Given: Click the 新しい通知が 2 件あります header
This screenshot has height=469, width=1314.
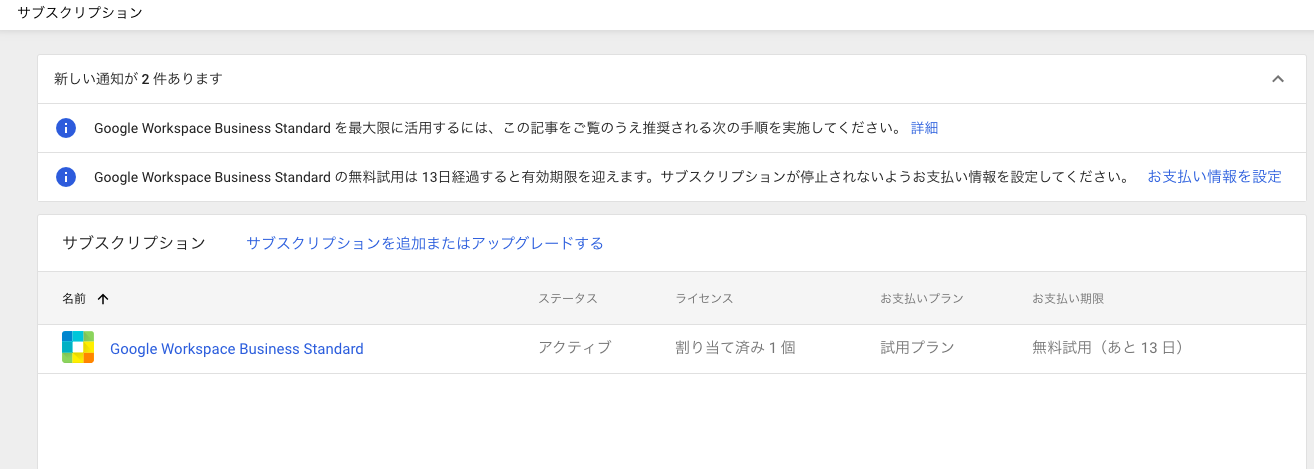Looking at the screenshot, I should click(138, 79).
